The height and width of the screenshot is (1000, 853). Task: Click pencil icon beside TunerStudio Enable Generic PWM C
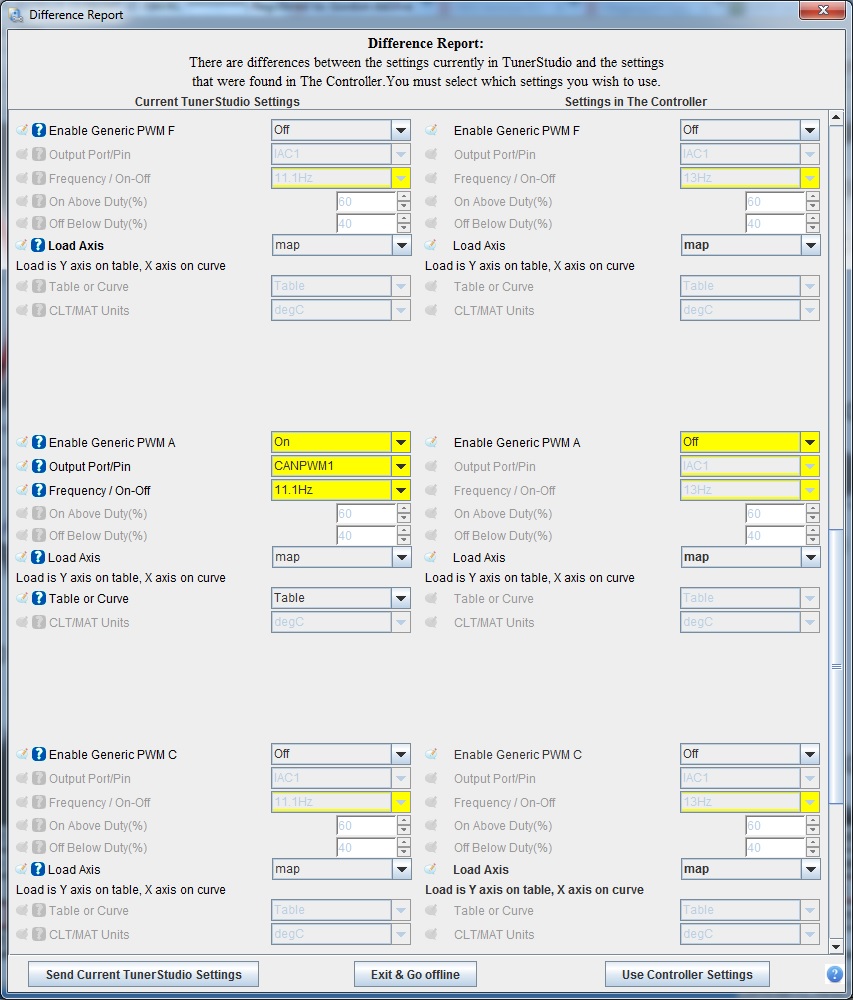22,754
